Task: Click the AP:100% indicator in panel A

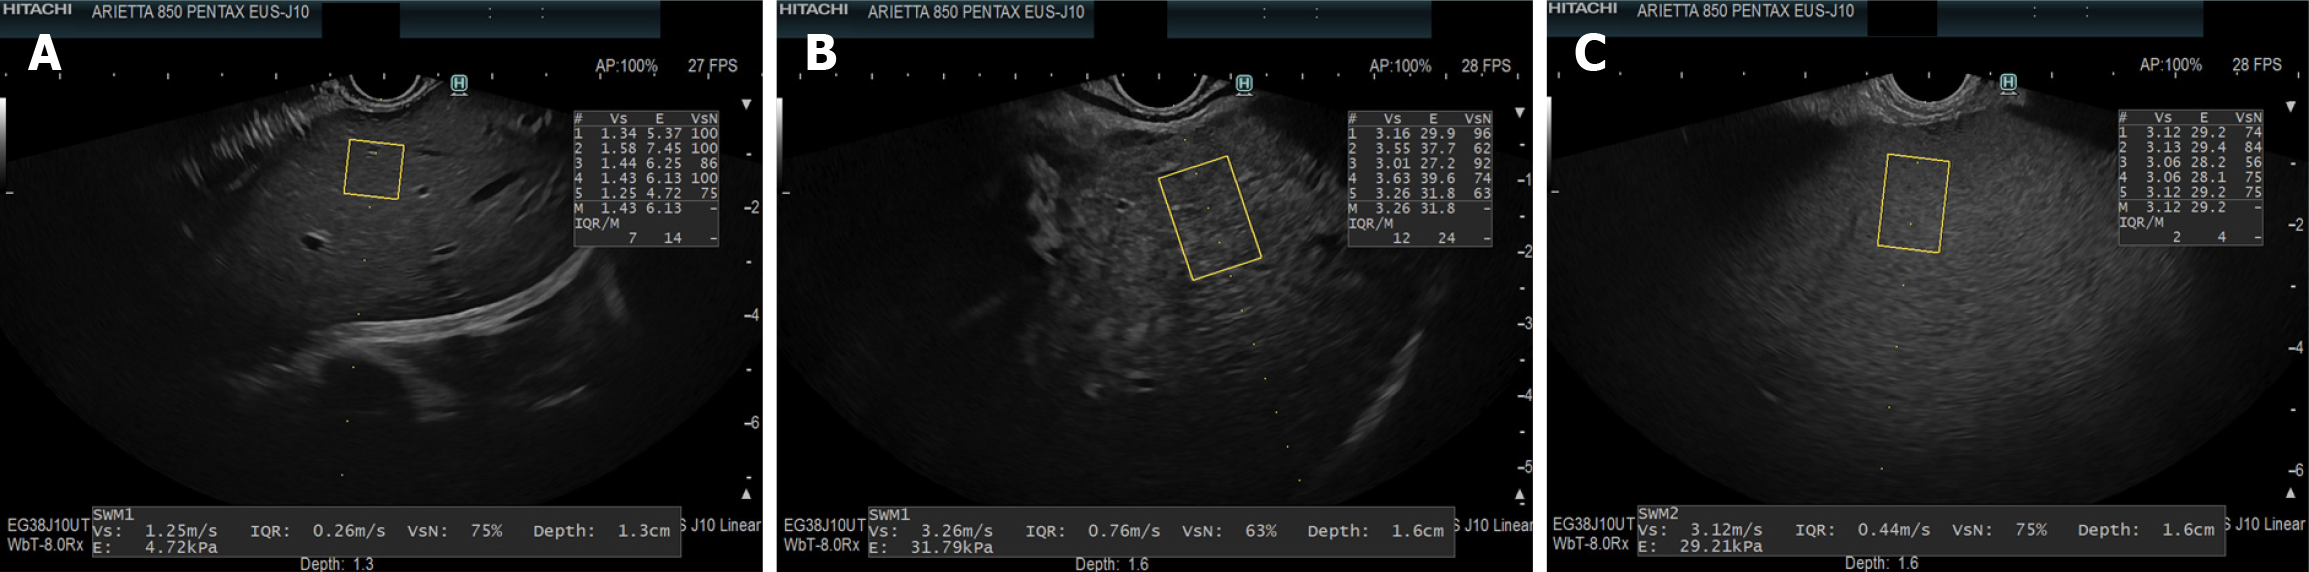Action: (x=626, y=66)
